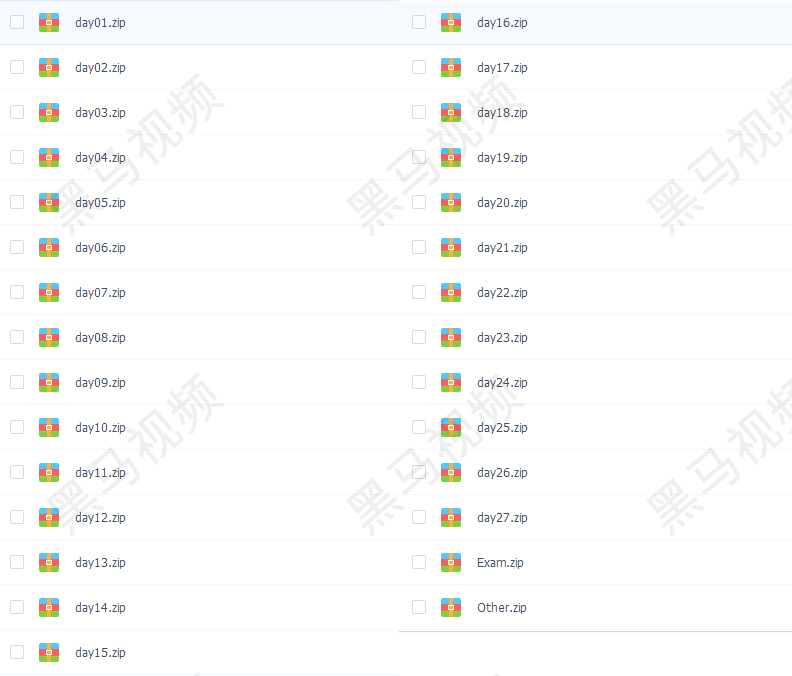Screen dimensions: 792x676
Task: Click the day13.zip archive icon
Action: (49, 562)
